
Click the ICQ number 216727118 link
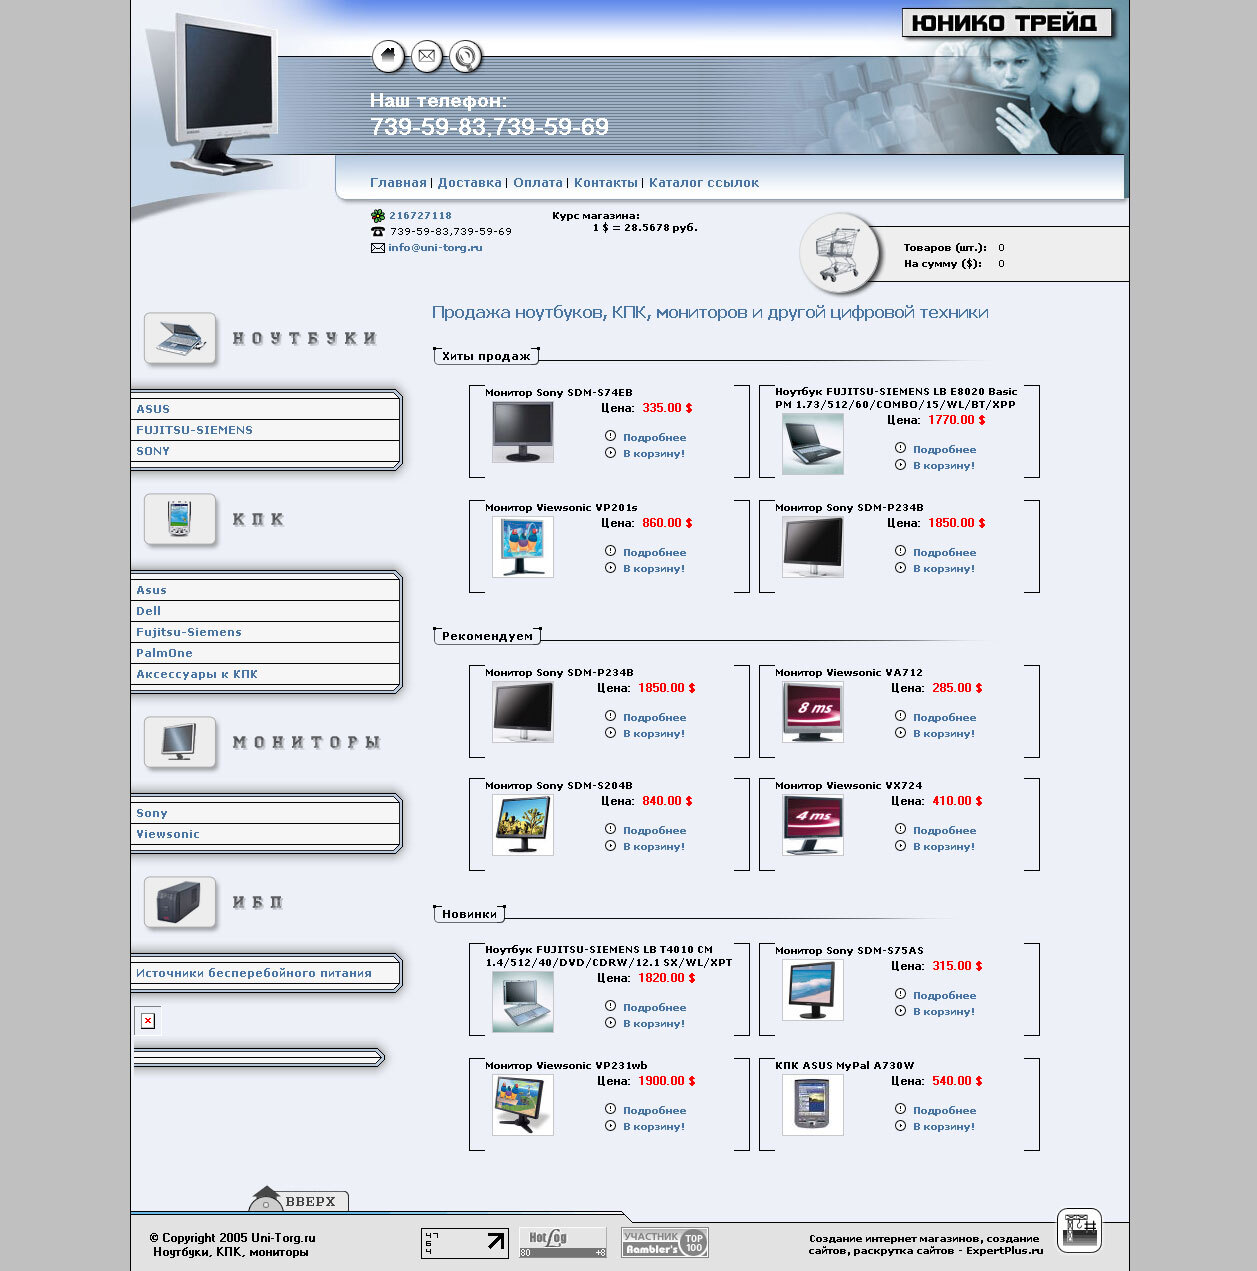420,216
